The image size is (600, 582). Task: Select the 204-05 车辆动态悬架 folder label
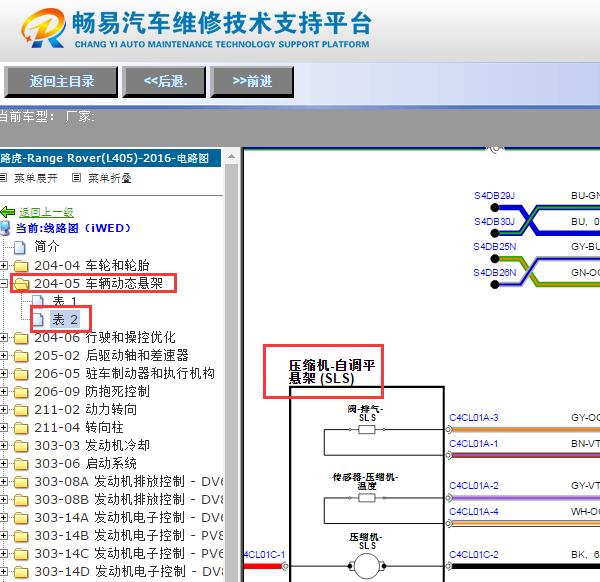click(98, 283)
